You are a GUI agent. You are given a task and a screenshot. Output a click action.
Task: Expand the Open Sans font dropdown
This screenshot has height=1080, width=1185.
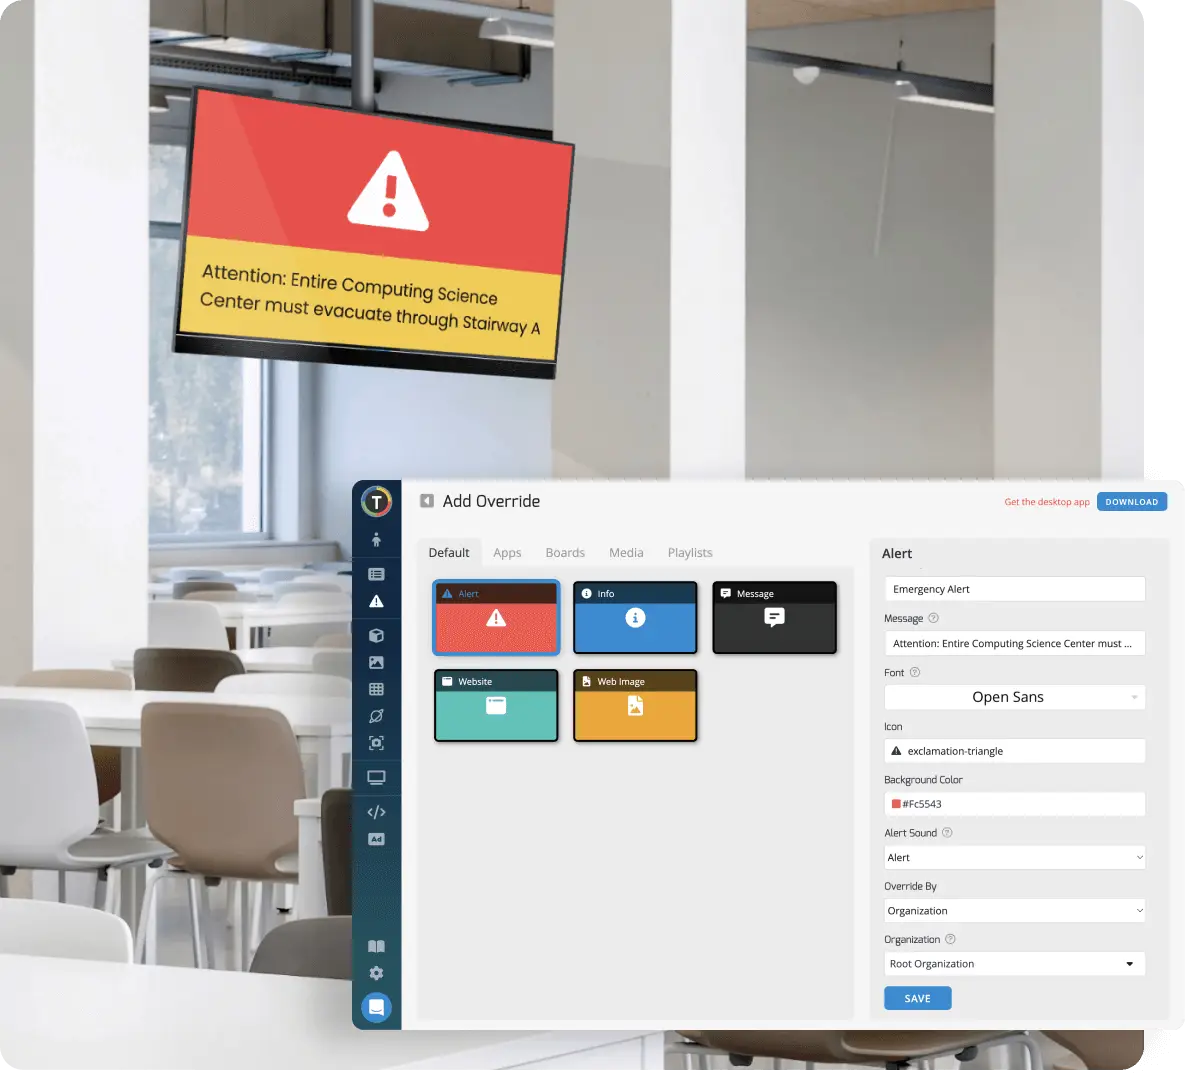(x=1014, y=697)
